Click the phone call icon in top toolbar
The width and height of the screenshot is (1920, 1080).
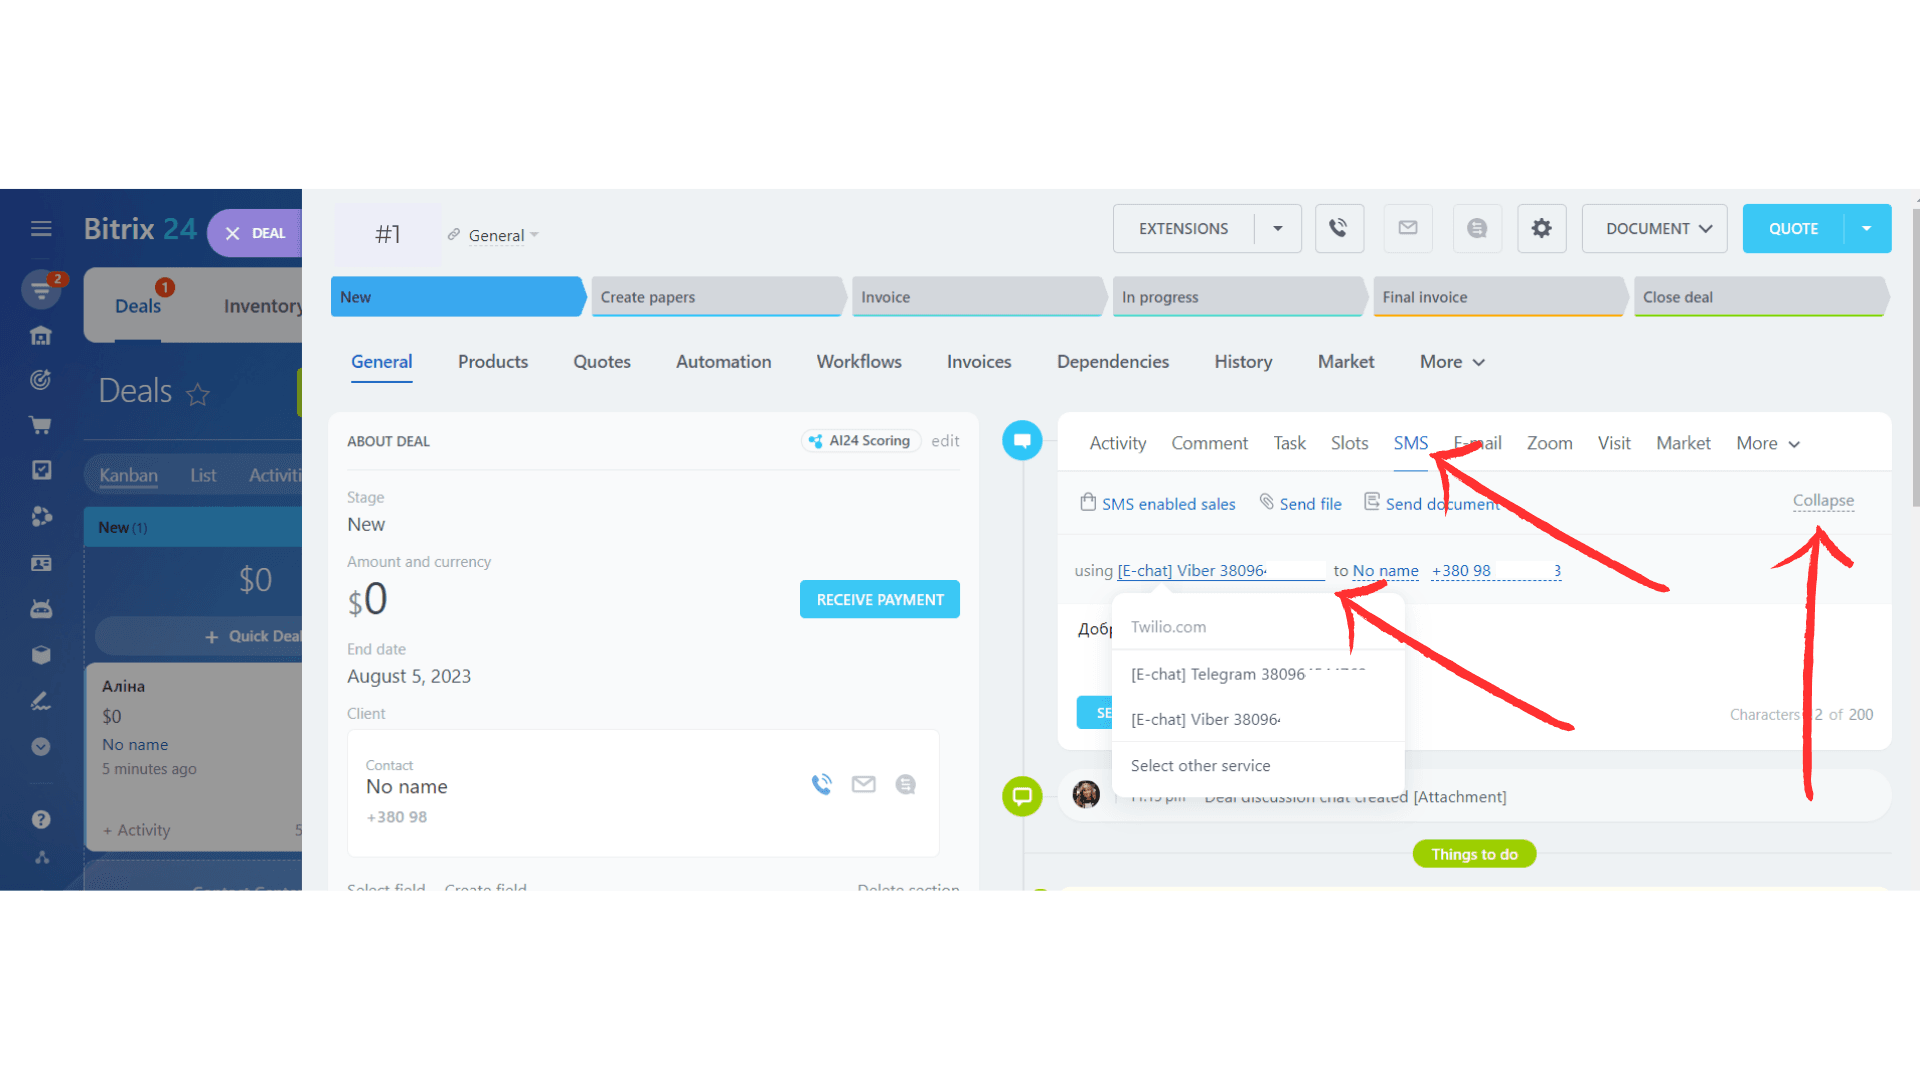tap(1339, 229)
